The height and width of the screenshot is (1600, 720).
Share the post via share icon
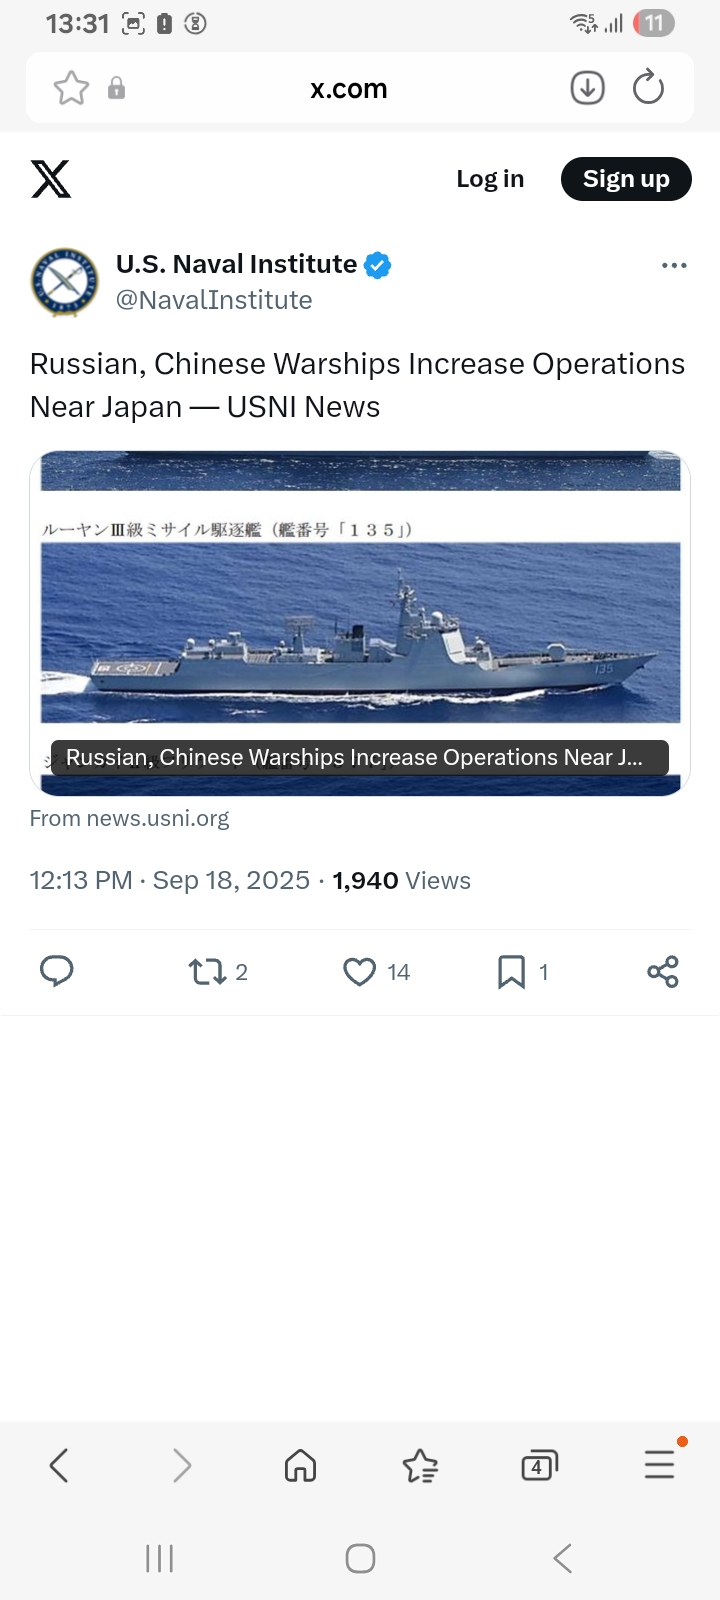click(x=663, y=971)
